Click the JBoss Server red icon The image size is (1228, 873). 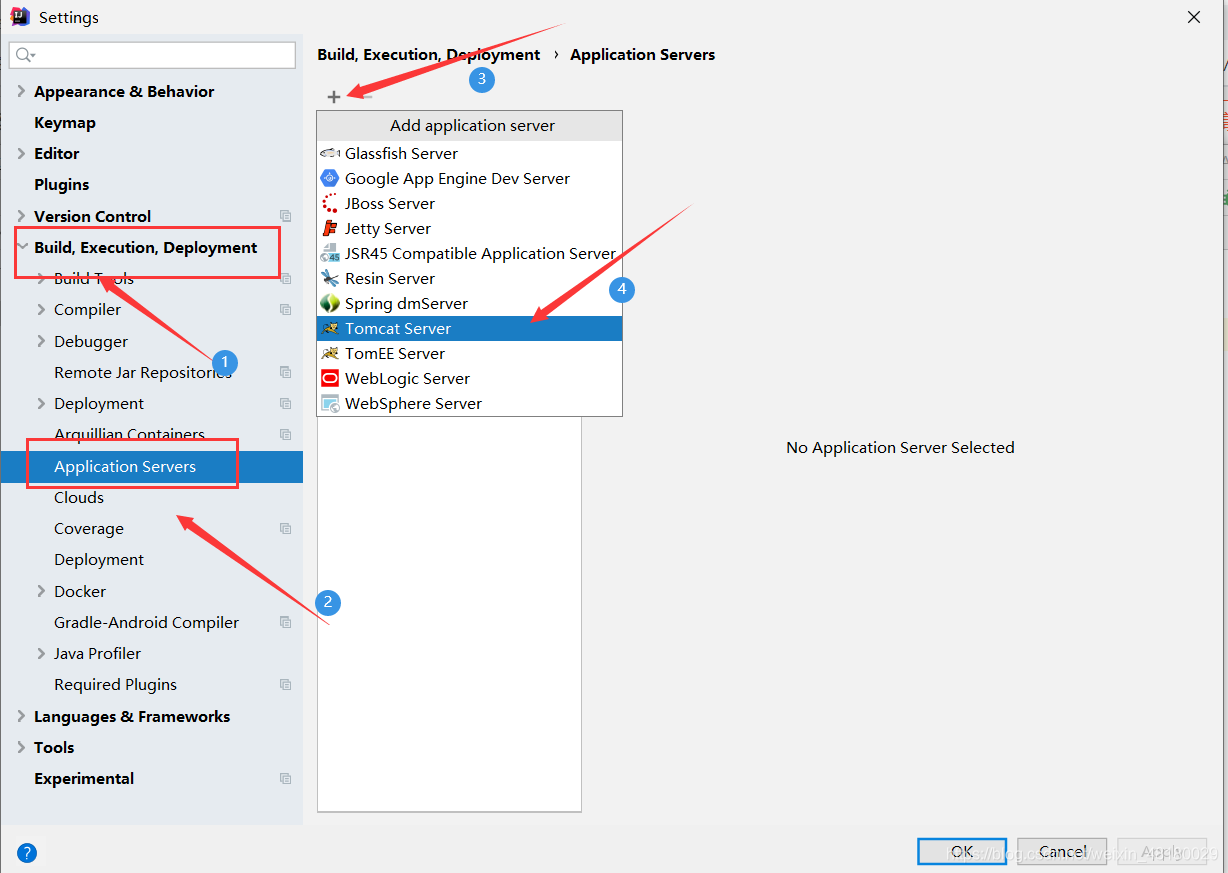click(x=330, y=203)
